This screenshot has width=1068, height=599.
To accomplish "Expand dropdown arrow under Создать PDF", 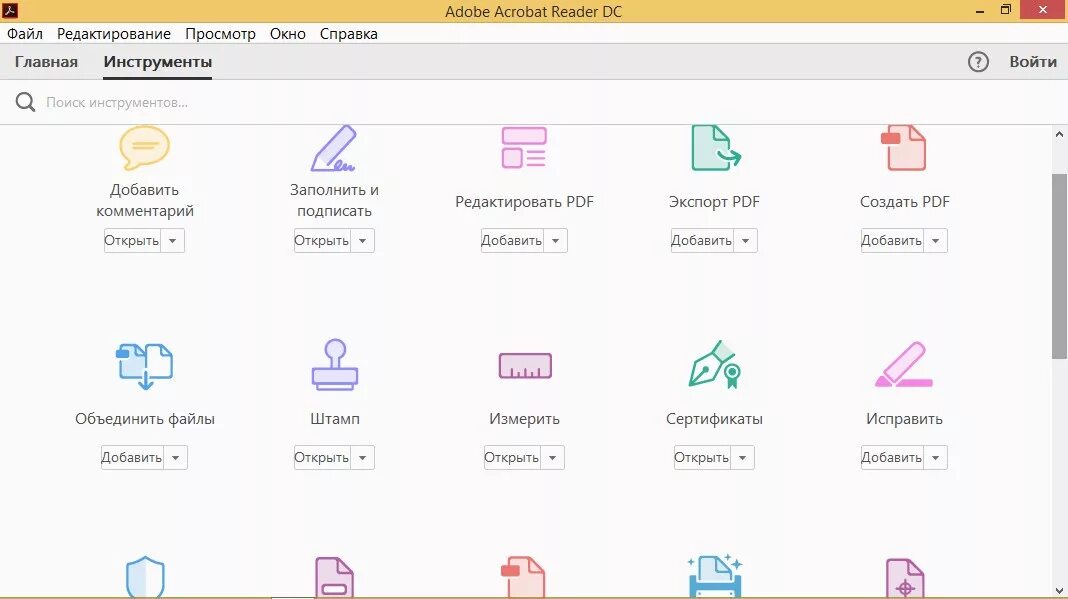I will (x=936, y=241).
